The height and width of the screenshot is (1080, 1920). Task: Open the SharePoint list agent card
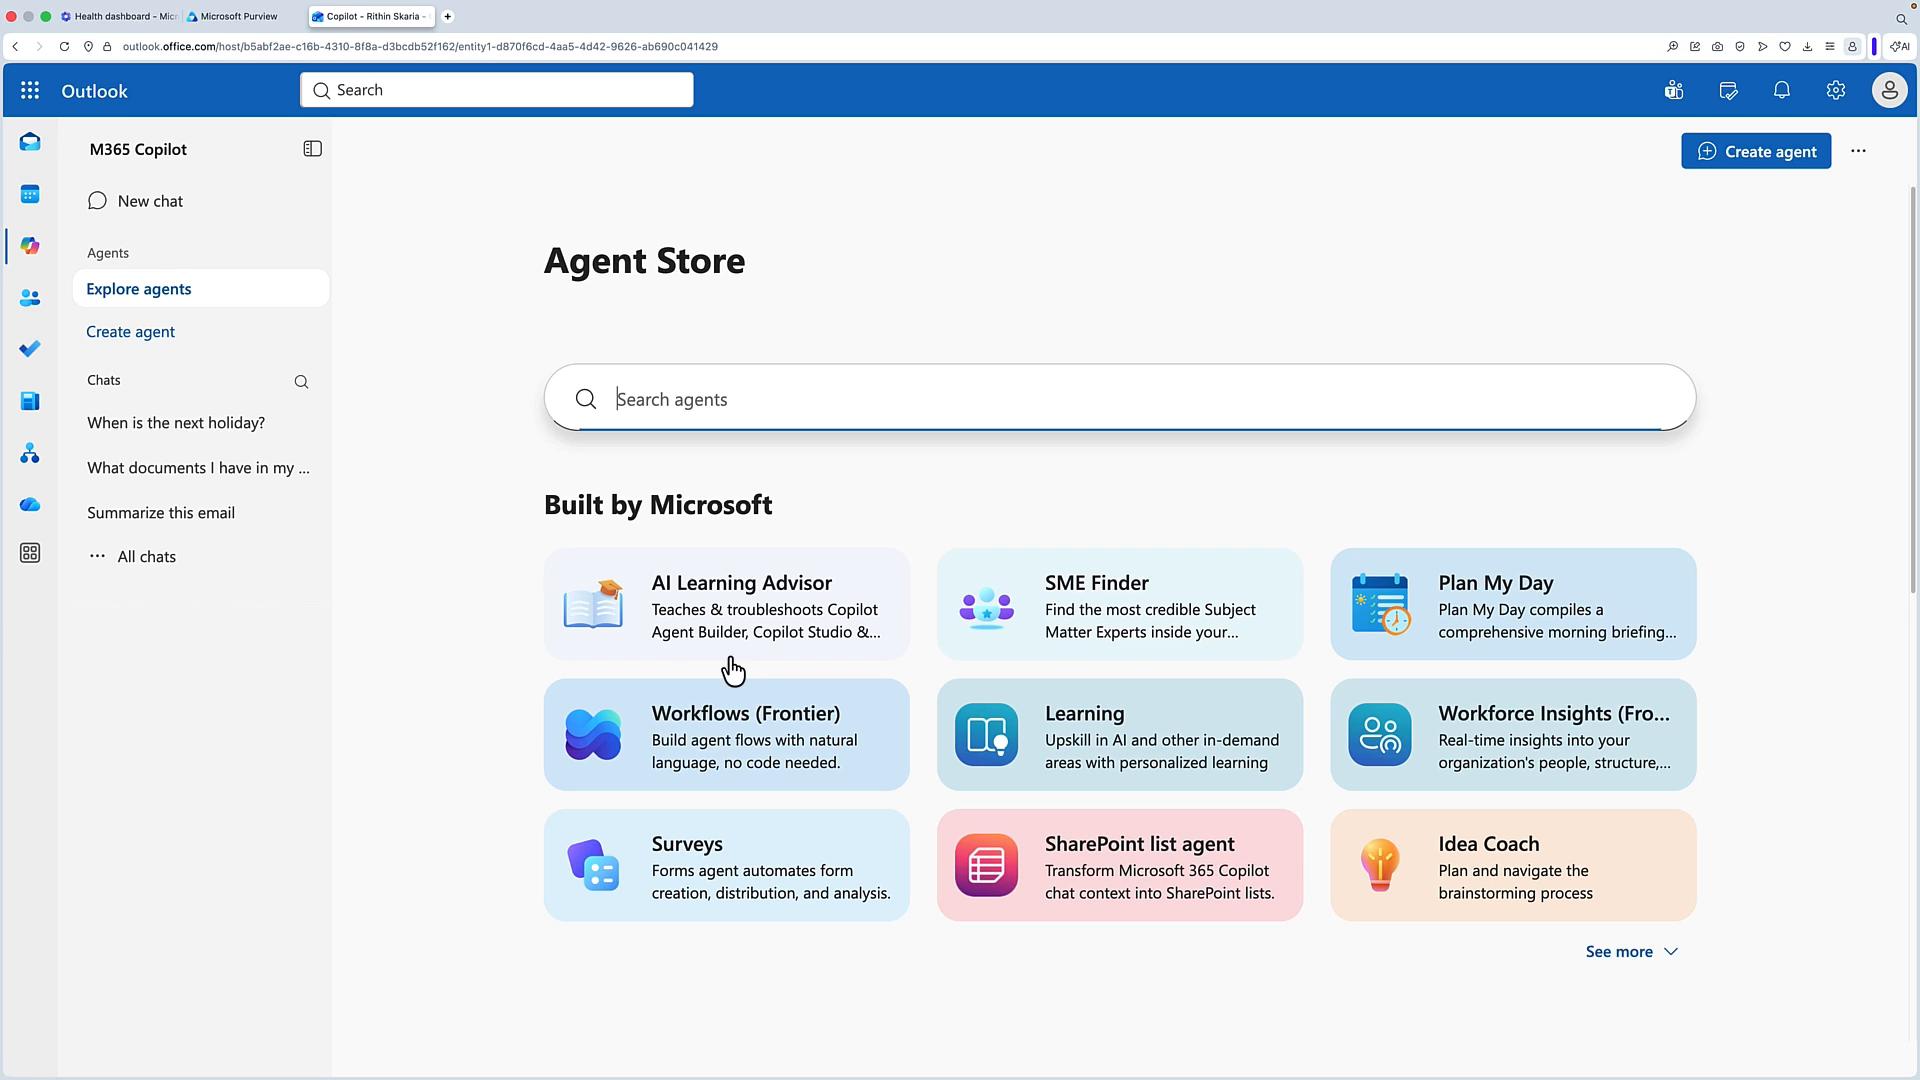tap(1120, 865)
